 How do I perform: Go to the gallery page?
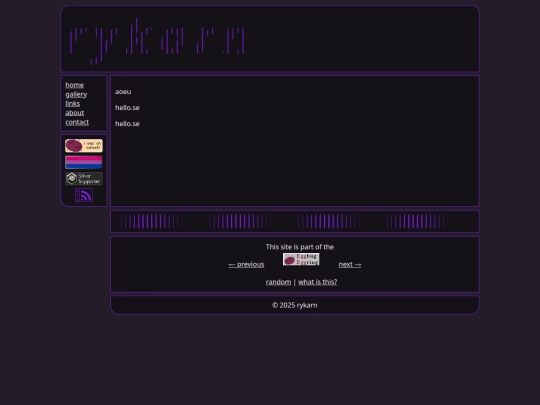point(76,94)
